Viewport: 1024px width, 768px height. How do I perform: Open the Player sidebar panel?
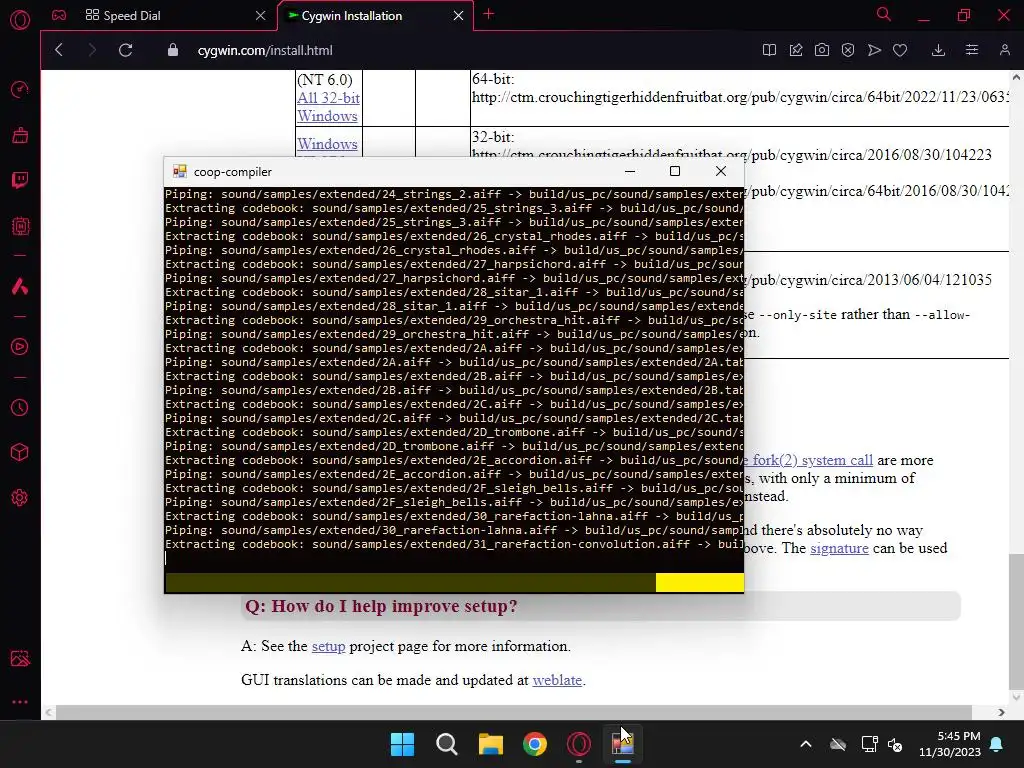pos(20,346)
